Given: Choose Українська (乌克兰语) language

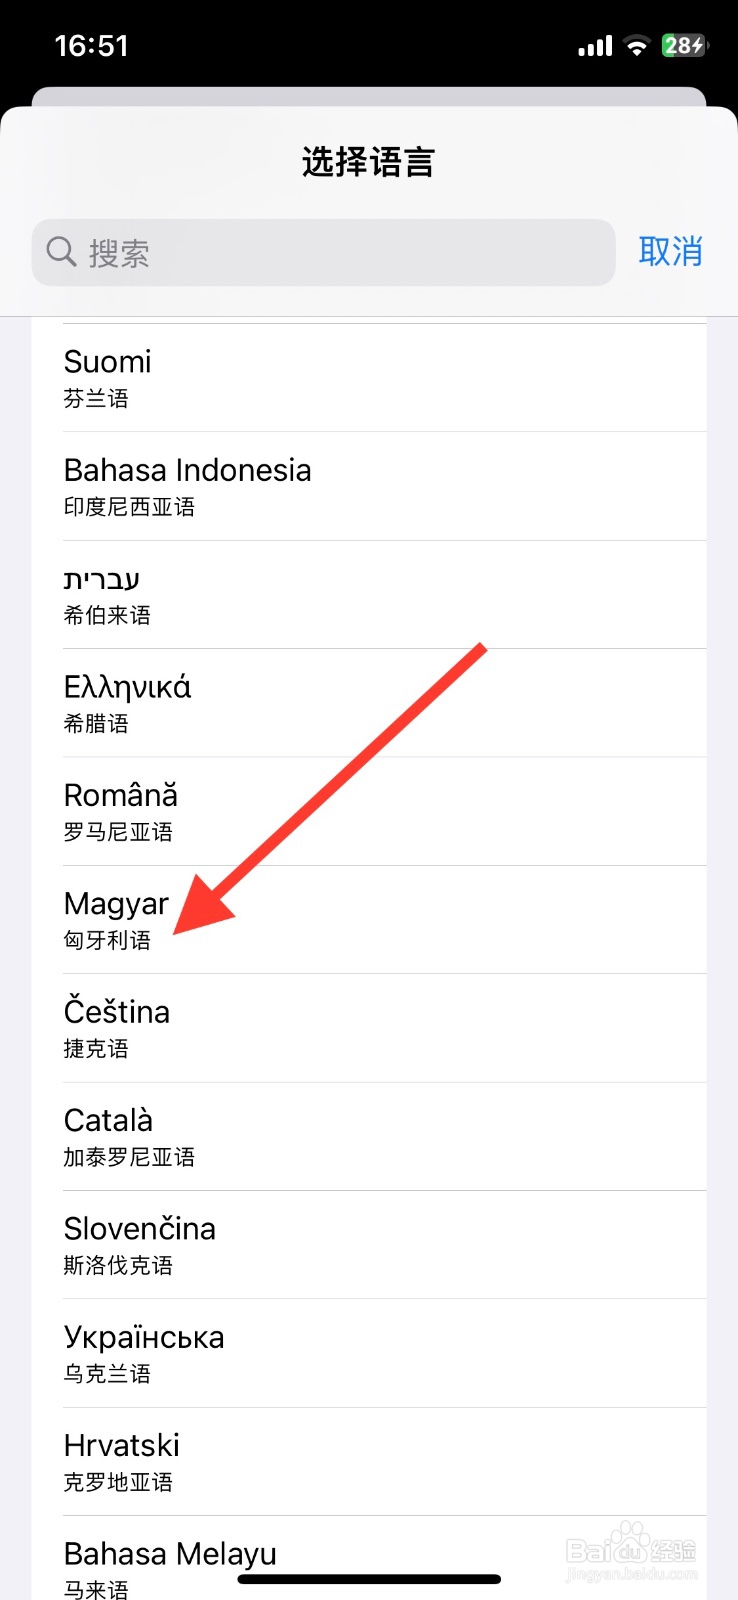Looking at the screenshot, I should (x=368, y=1353).
